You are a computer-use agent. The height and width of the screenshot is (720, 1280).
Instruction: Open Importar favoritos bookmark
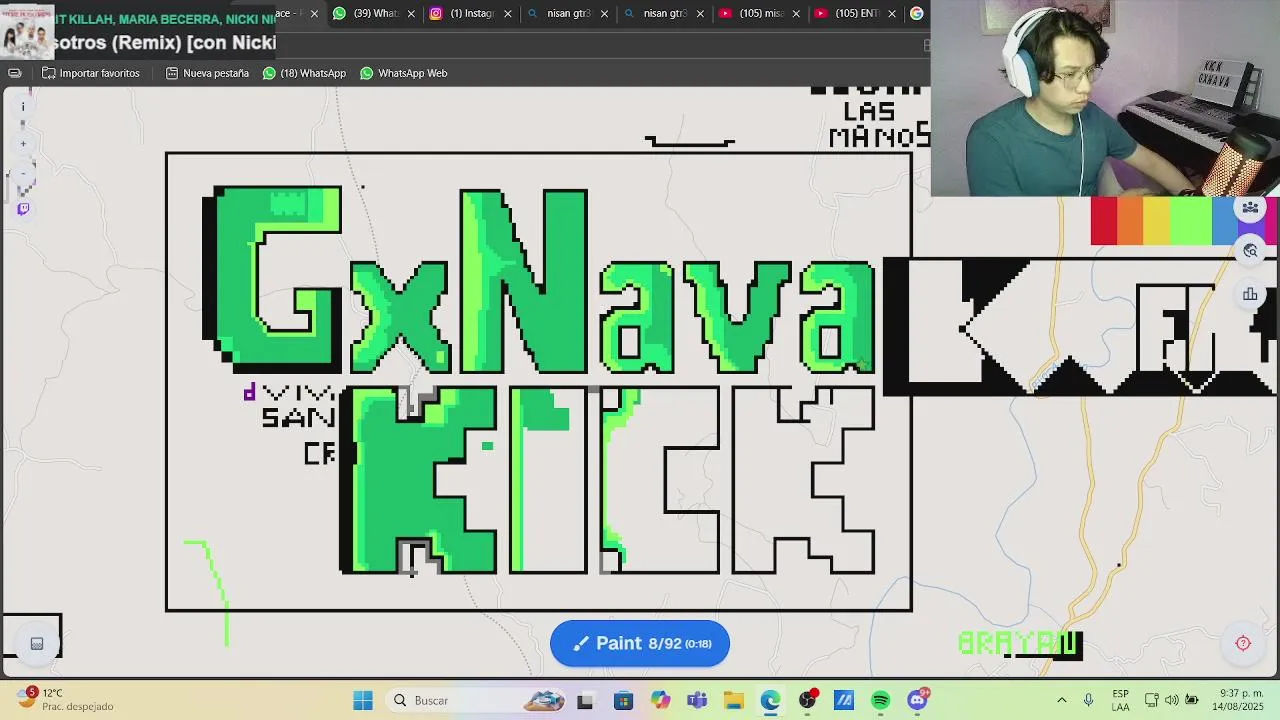[x=90, y=73]
